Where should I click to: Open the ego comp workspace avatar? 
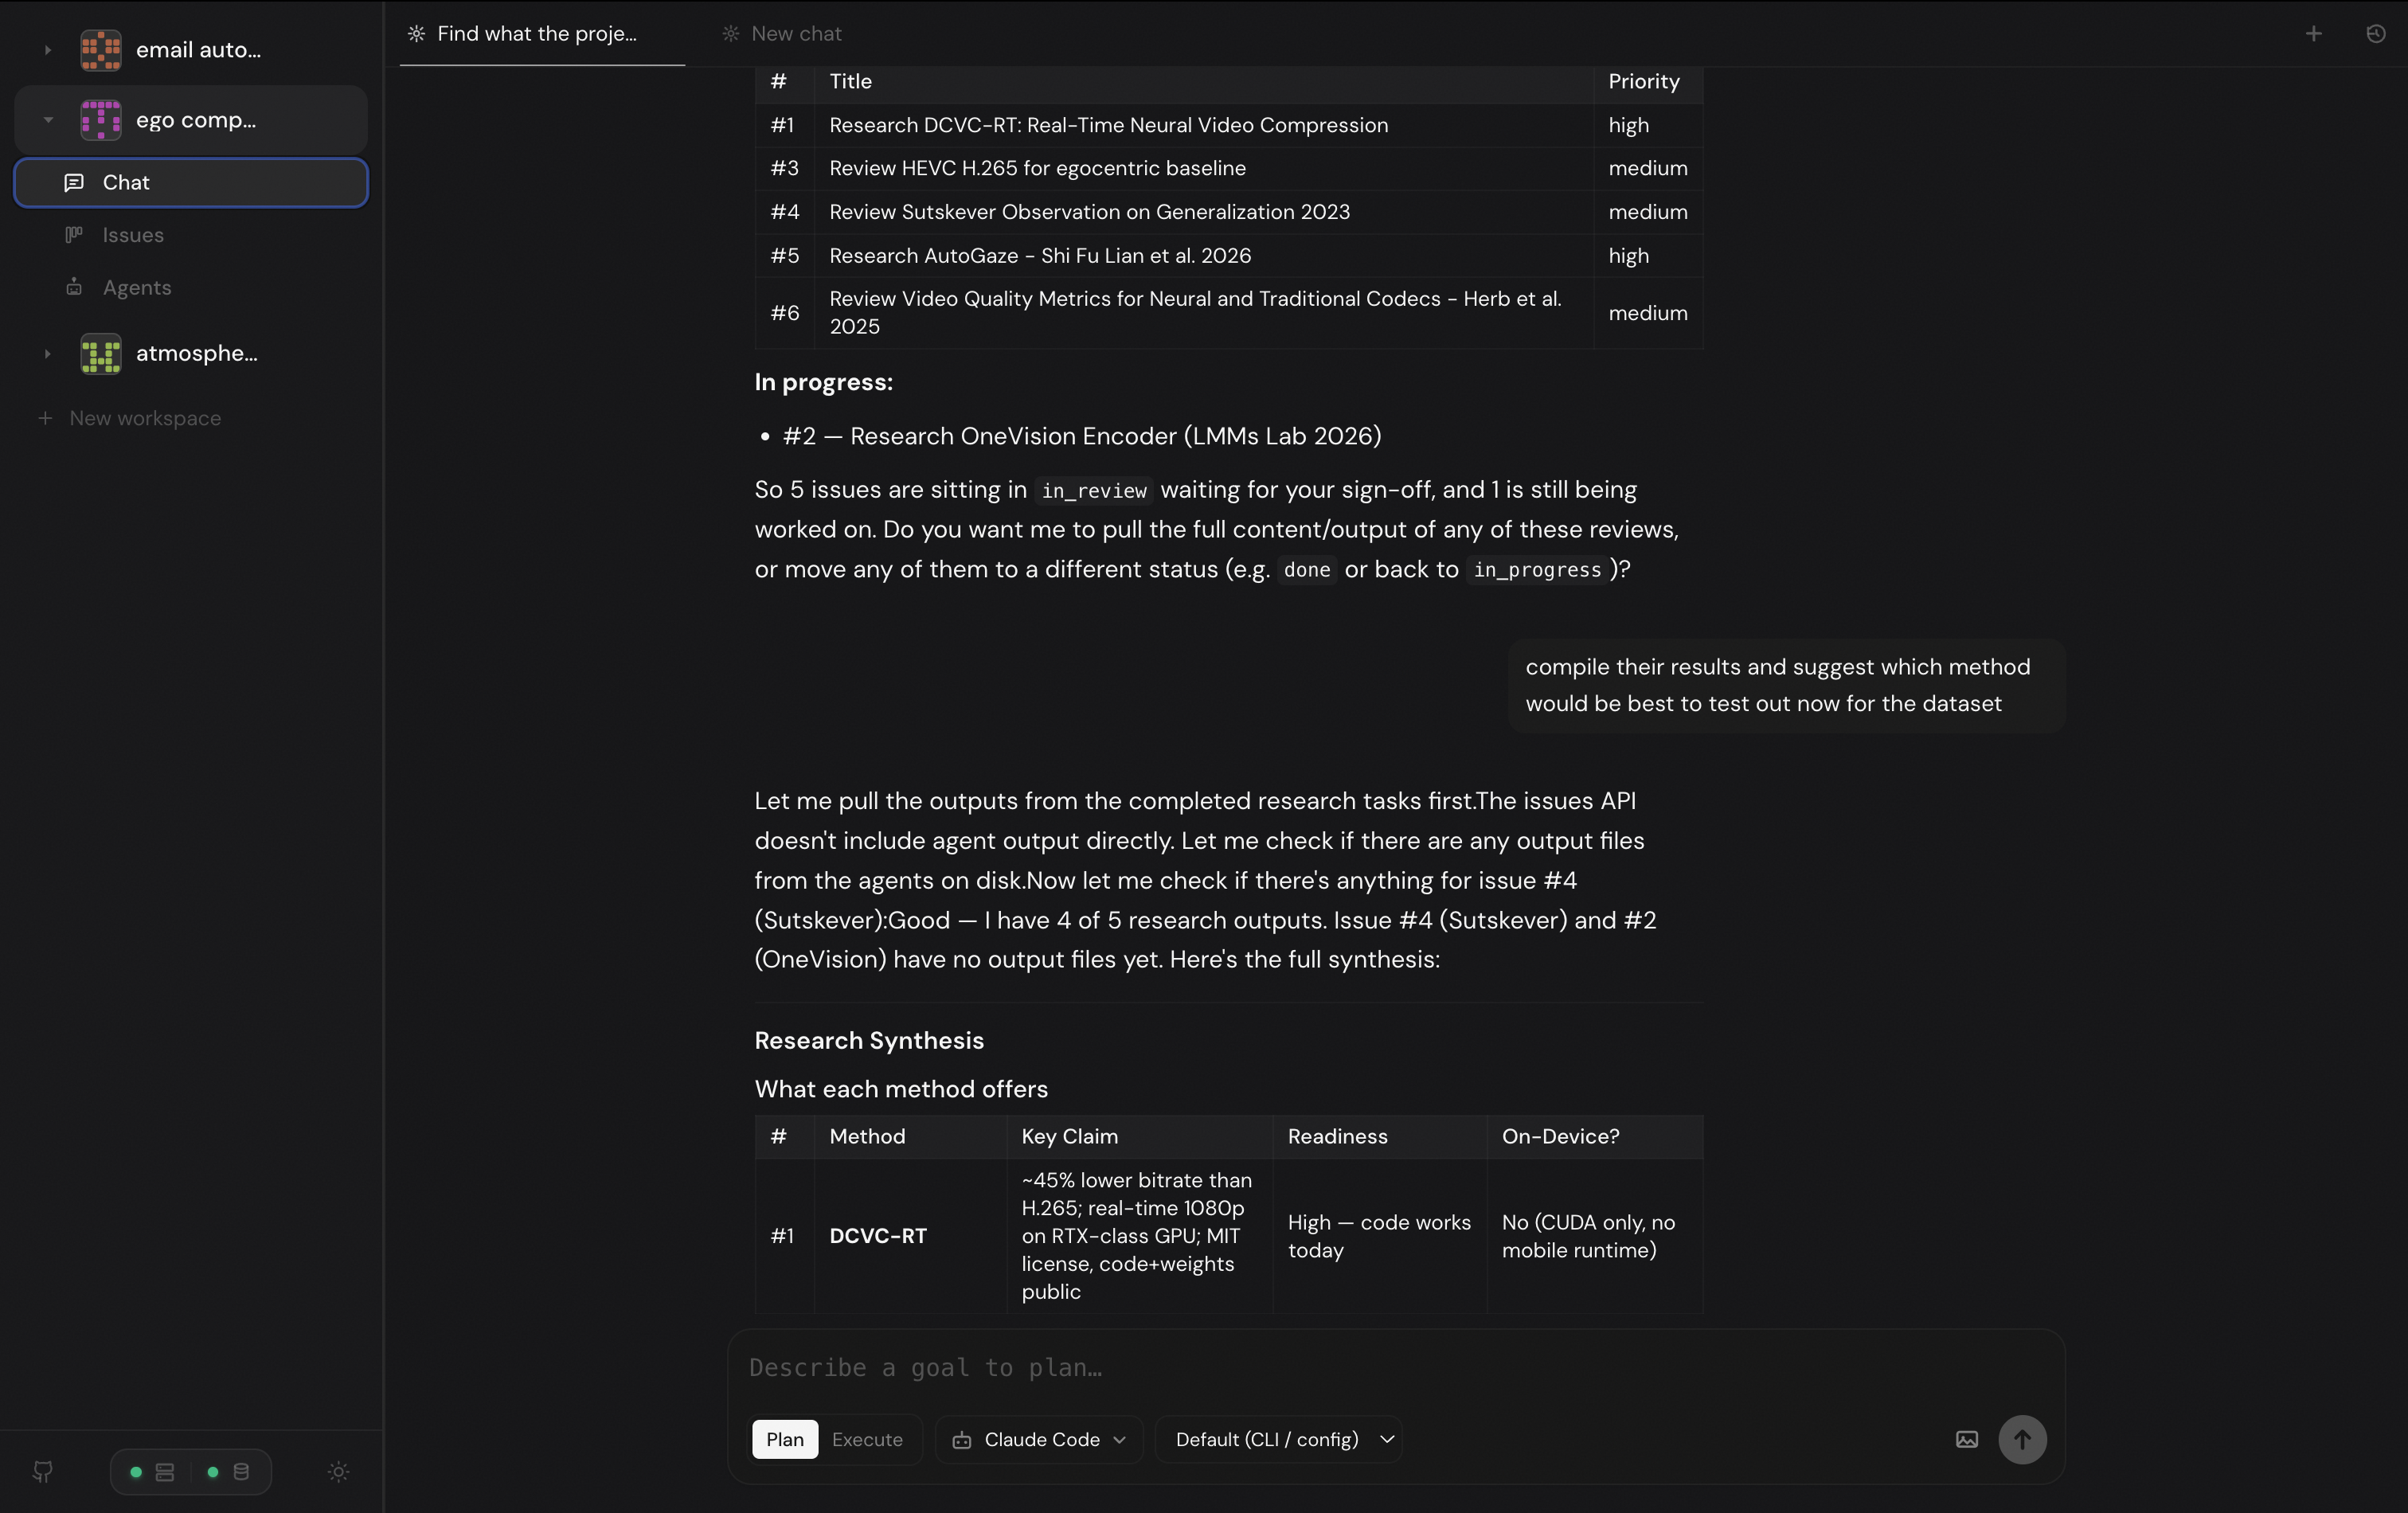101,120
